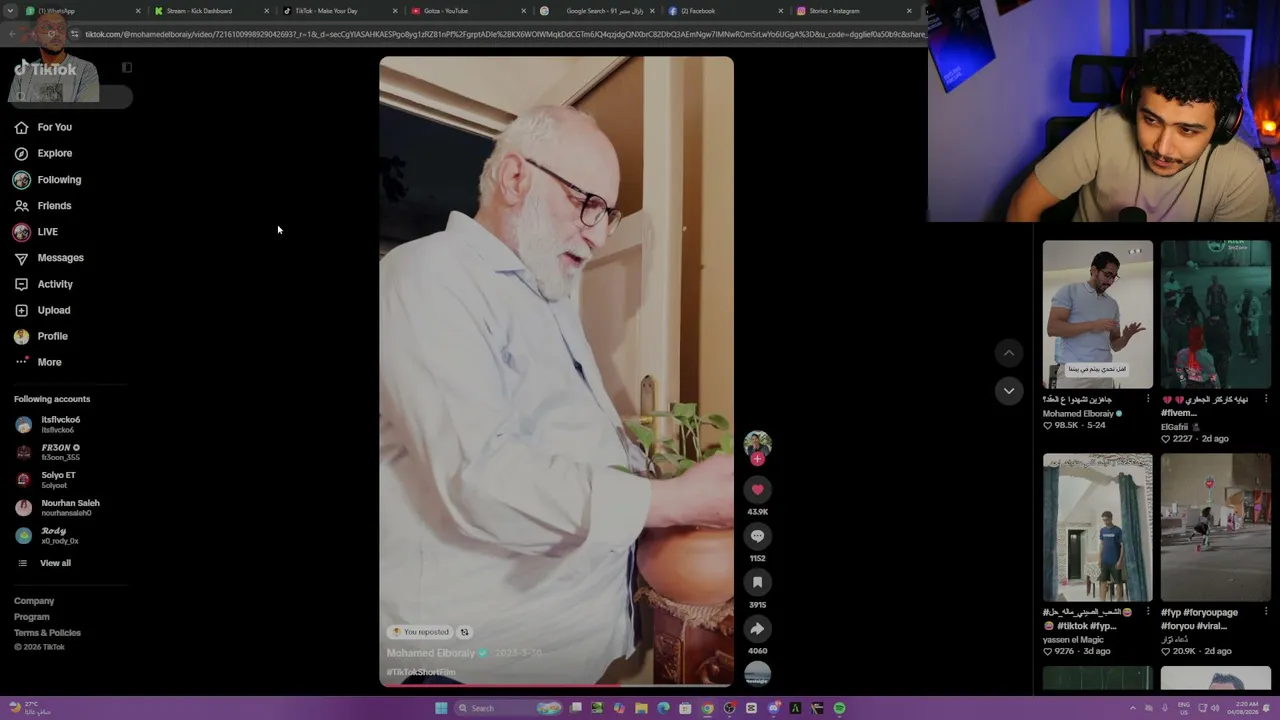Open options for the Mohamed Elboraiy recommended video
The height and width of the screenshot is (720, 1280).
tap(1147, 399)
